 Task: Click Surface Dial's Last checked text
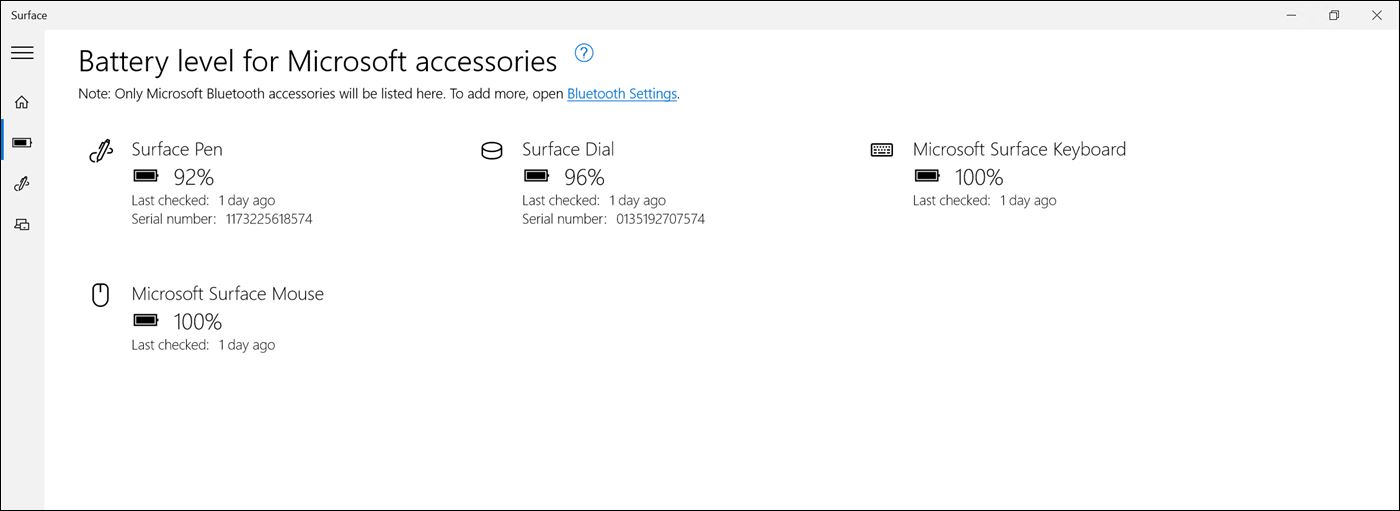pos(594,200)
